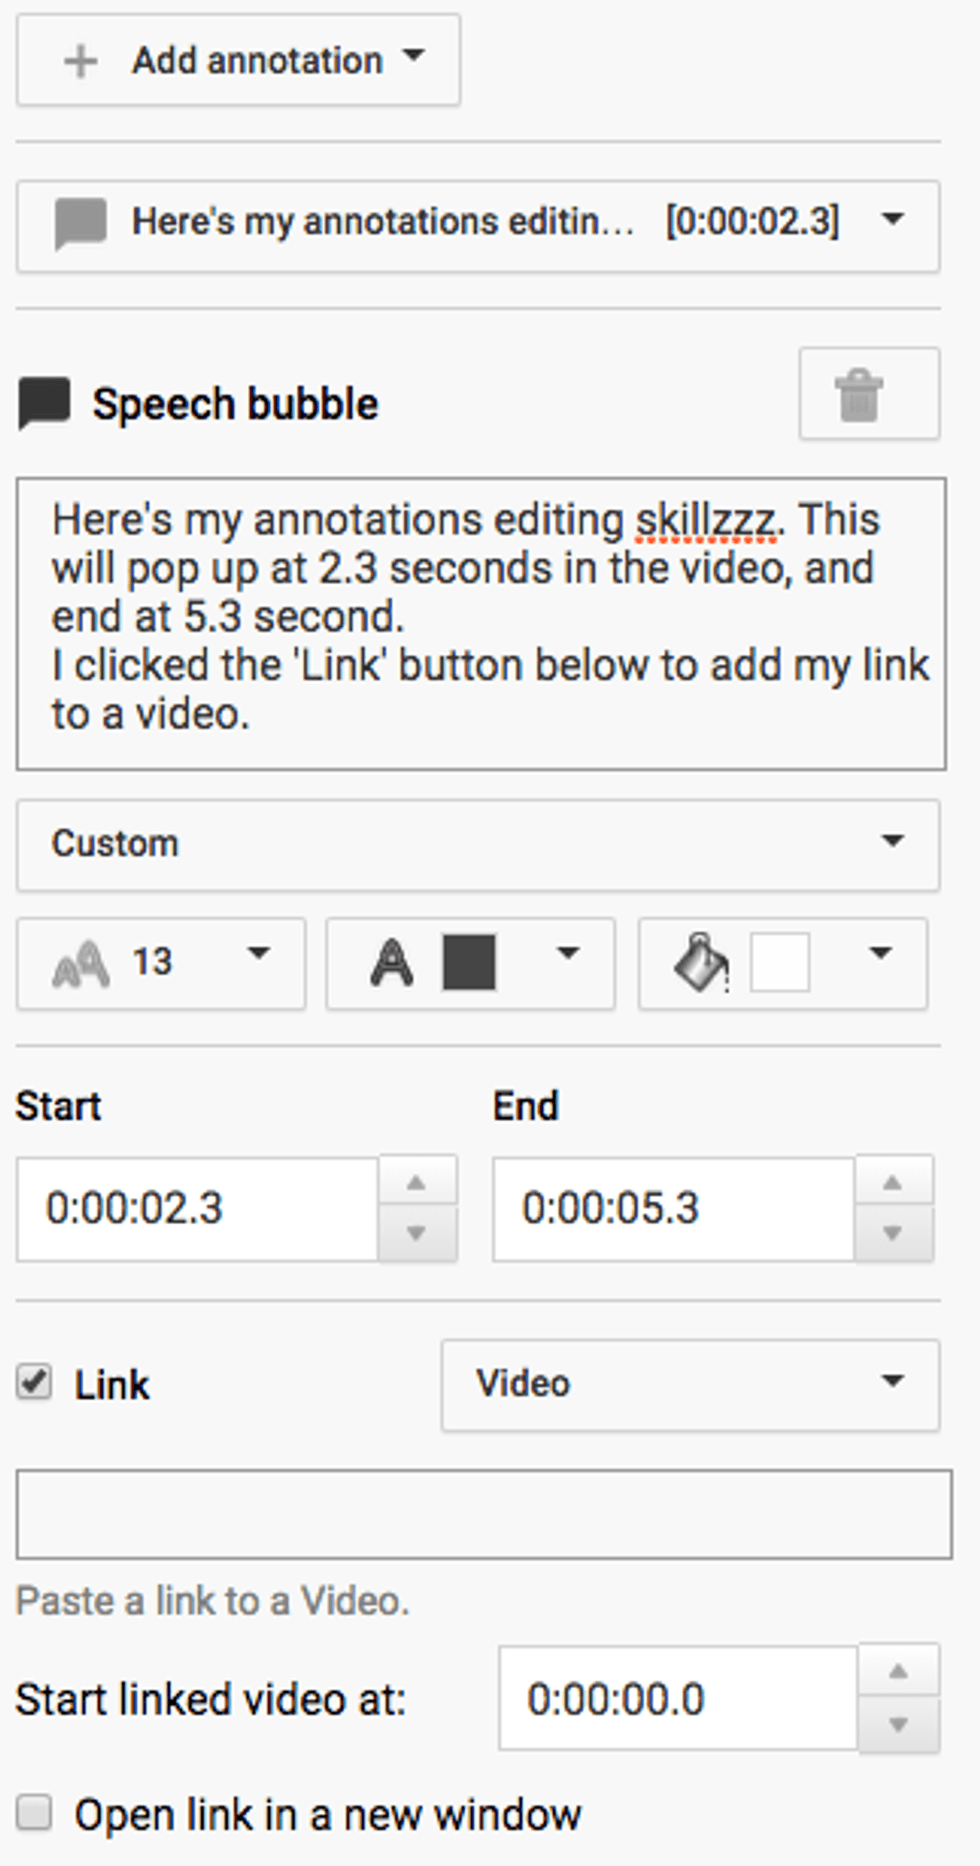Expand the annotation entry's dropdown arrow
Viewport: 980px width, 1866px height.
[x=893, y=222]
